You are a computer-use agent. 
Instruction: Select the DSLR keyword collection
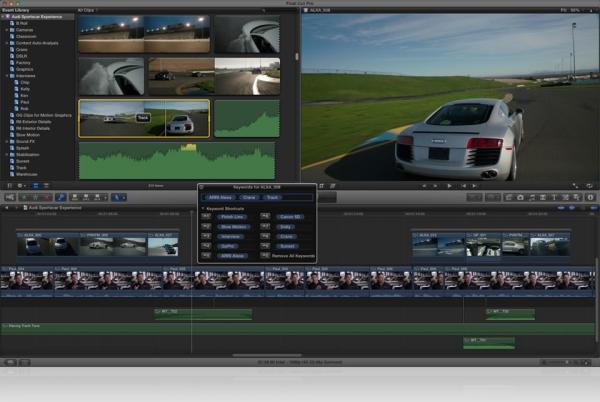[x=21, y=56]
